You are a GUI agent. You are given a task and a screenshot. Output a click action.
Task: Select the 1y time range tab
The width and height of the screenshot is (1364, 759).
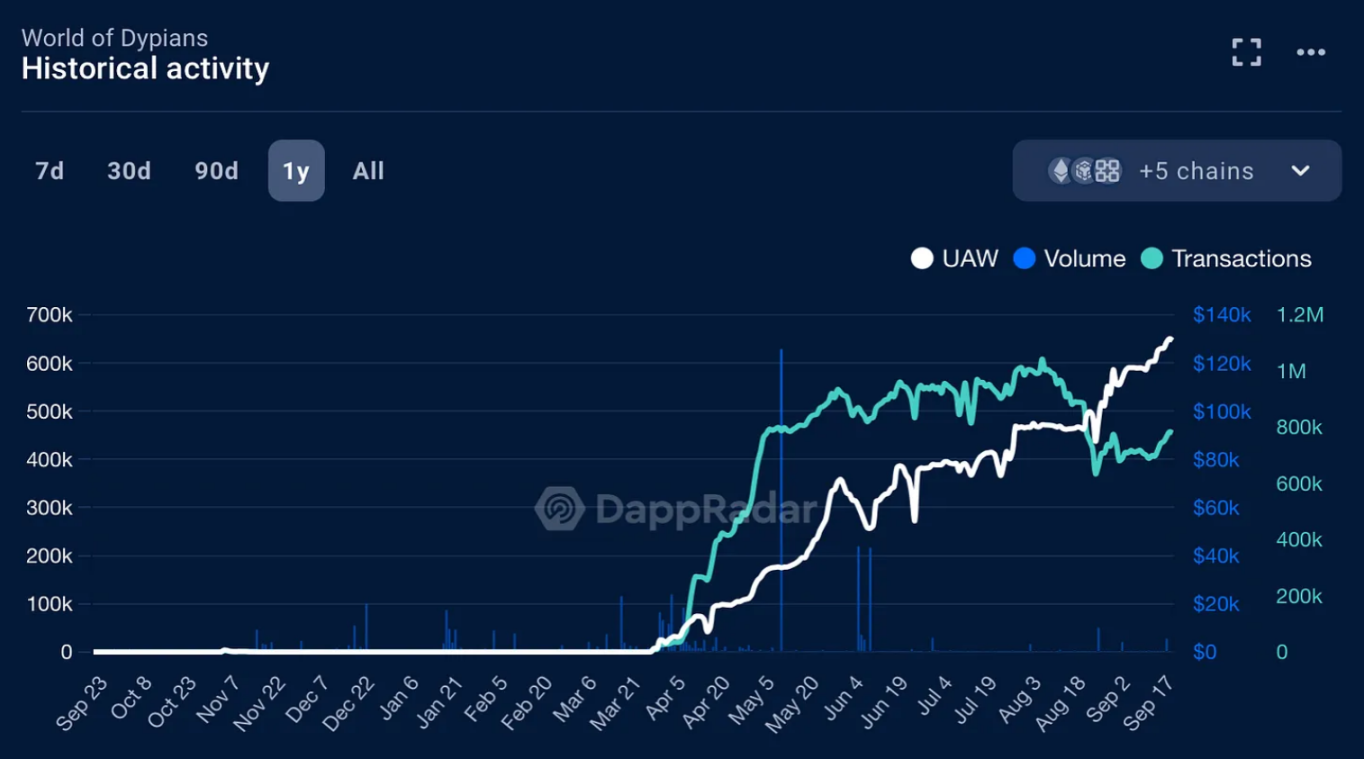click(x=296, y=171)
